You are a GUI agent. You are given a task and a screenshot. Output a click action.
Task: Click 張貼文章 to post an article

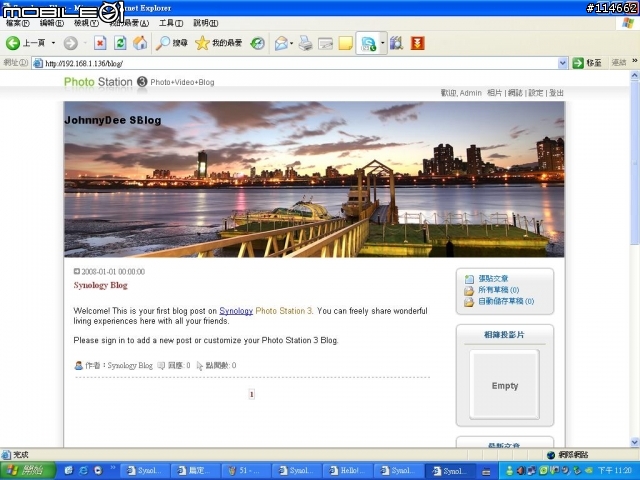click(493, 278)
